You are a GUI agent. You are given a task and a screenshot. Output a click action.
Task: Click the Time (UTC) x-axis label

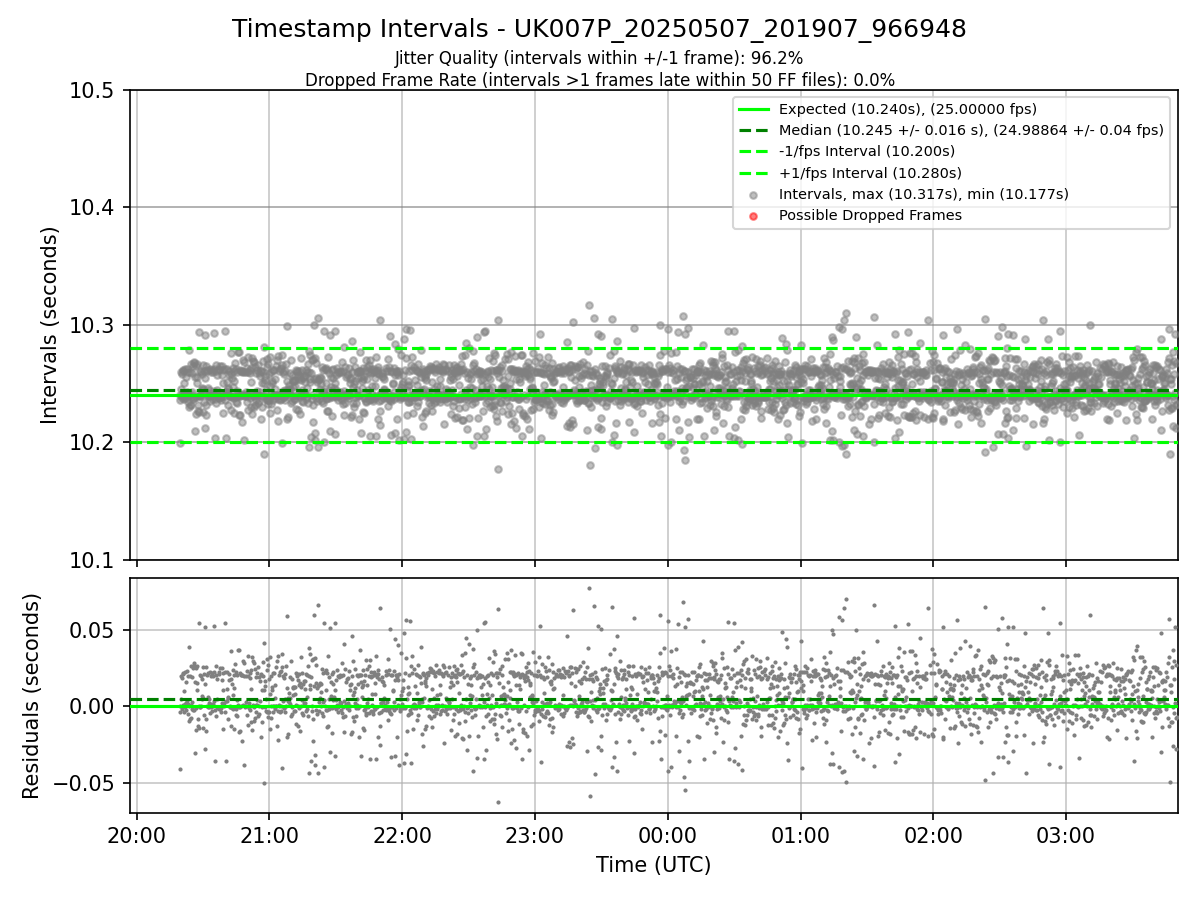tap(653, 865)
